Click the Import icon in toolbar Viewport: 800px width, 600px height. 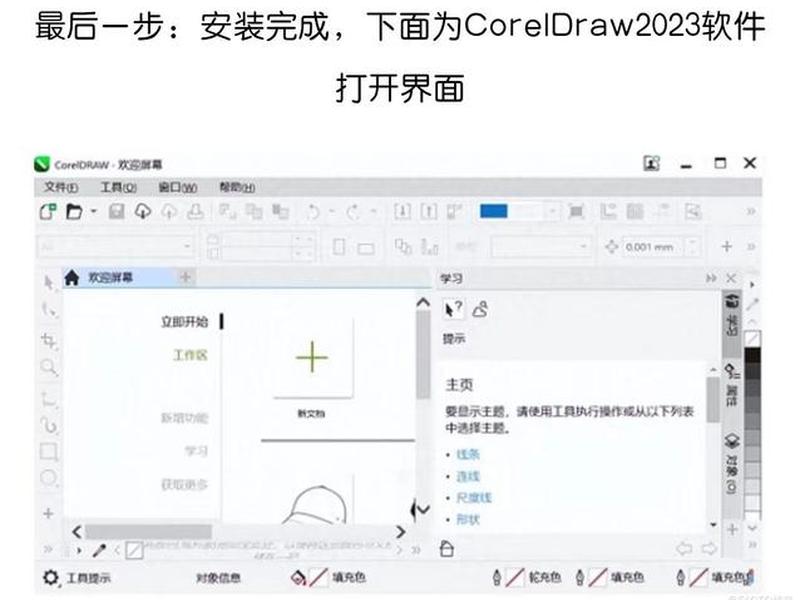point(402,211)
